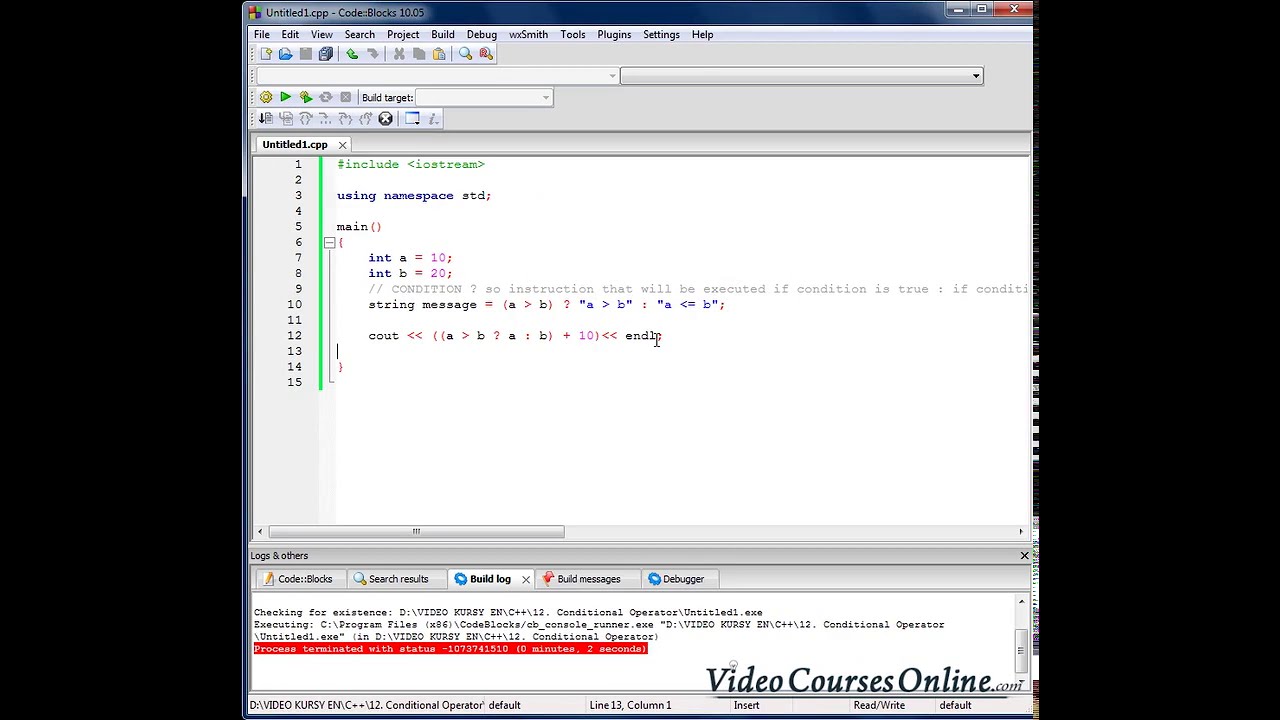Click the Build gear icon
Image resolution: width=1280 pixels, height=720 pixels.
(x=265, y=97)
